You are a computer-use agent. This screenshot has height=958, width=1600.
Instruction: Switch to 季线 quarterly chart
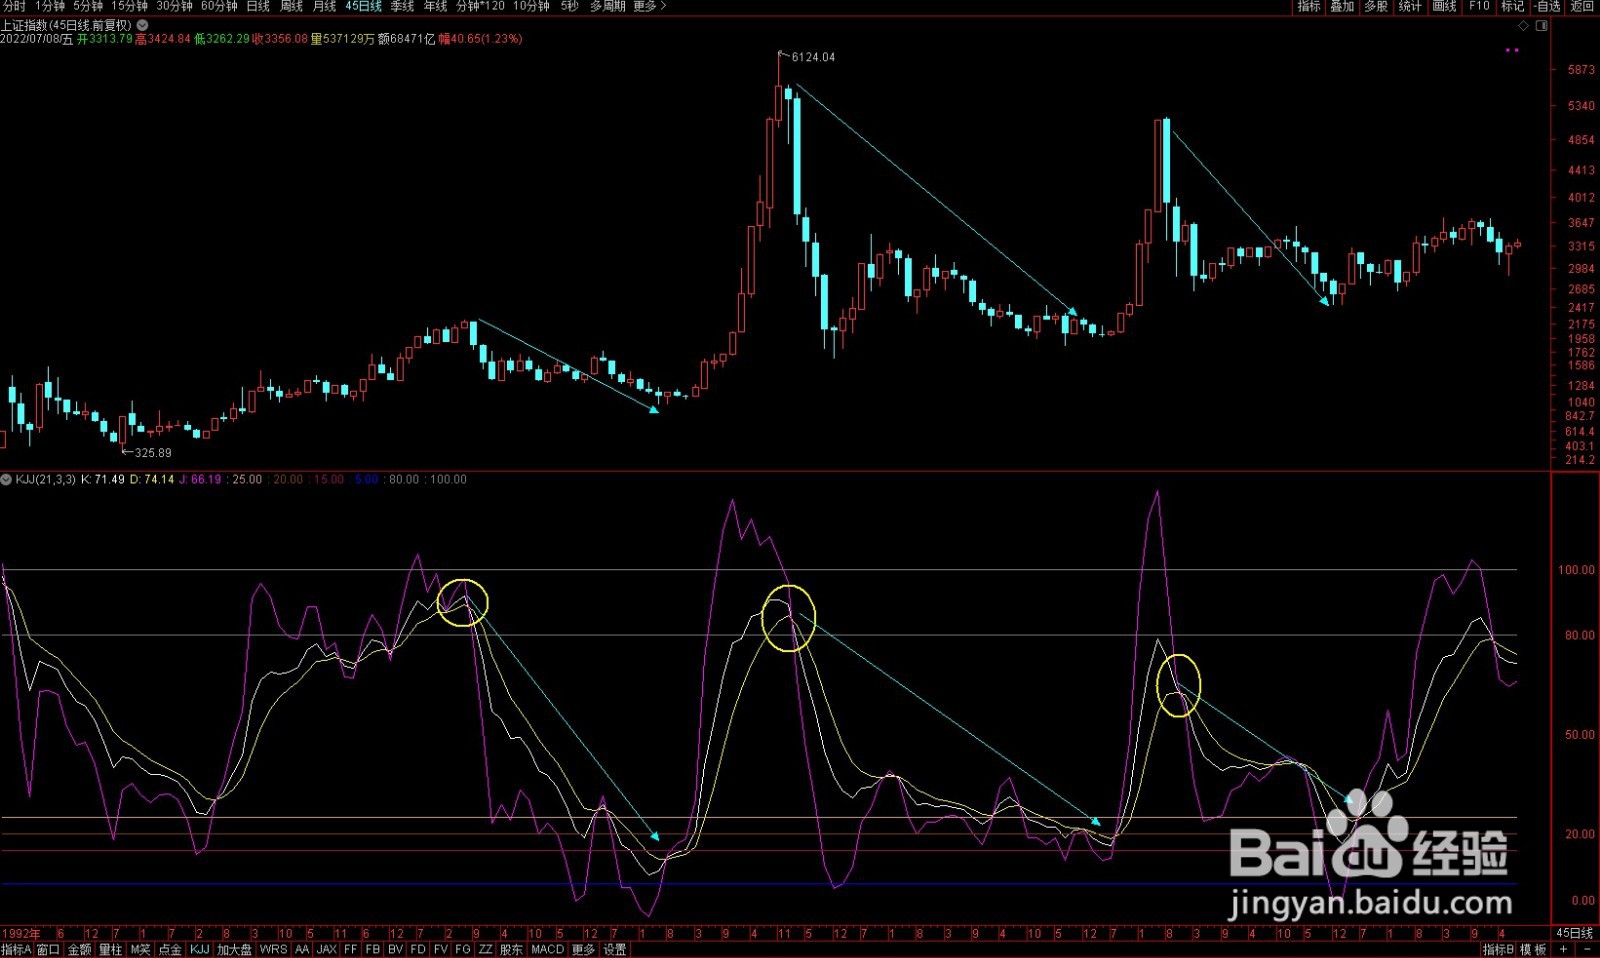coord(402,6)
